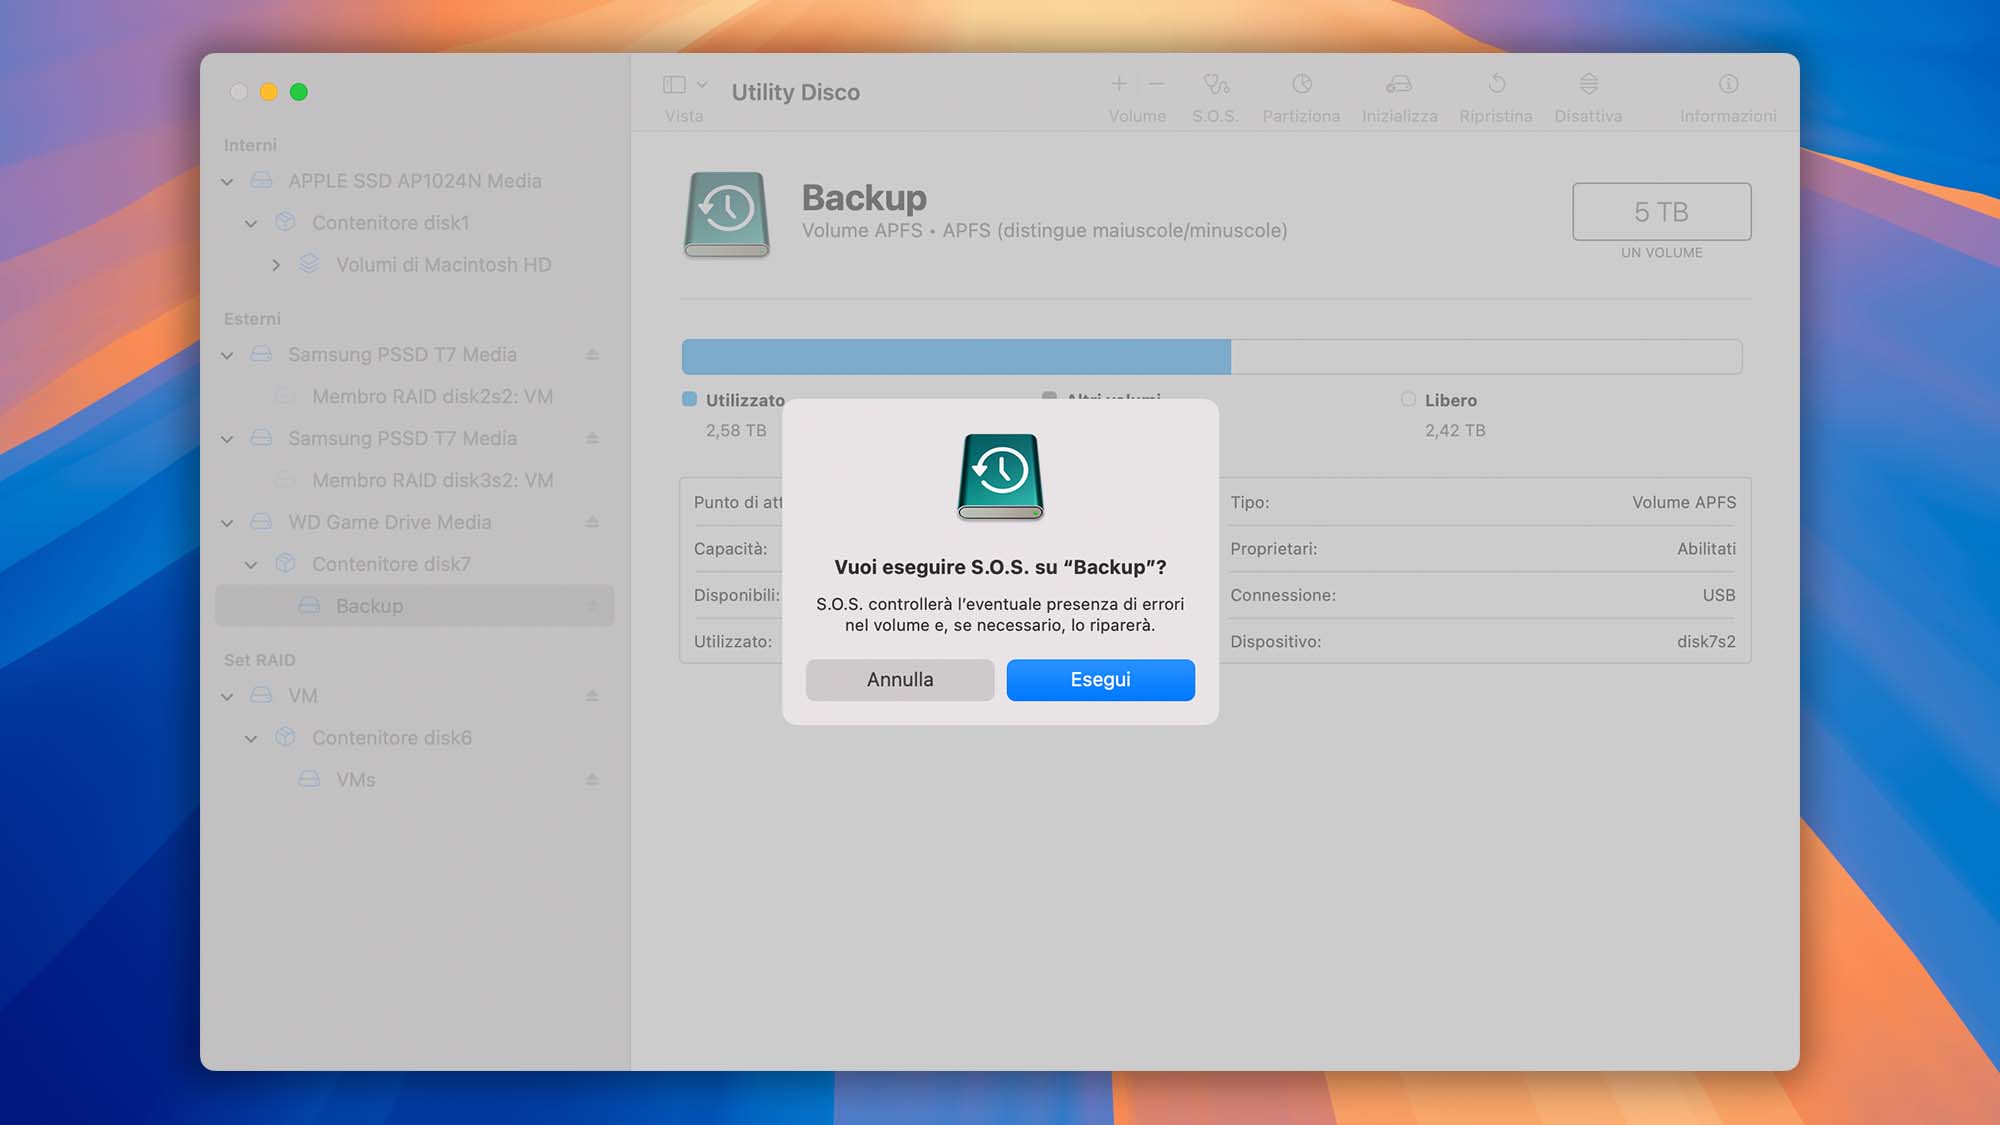Select WD Game Drive Media row
2000x1125 pixels.
coord(414,522)
